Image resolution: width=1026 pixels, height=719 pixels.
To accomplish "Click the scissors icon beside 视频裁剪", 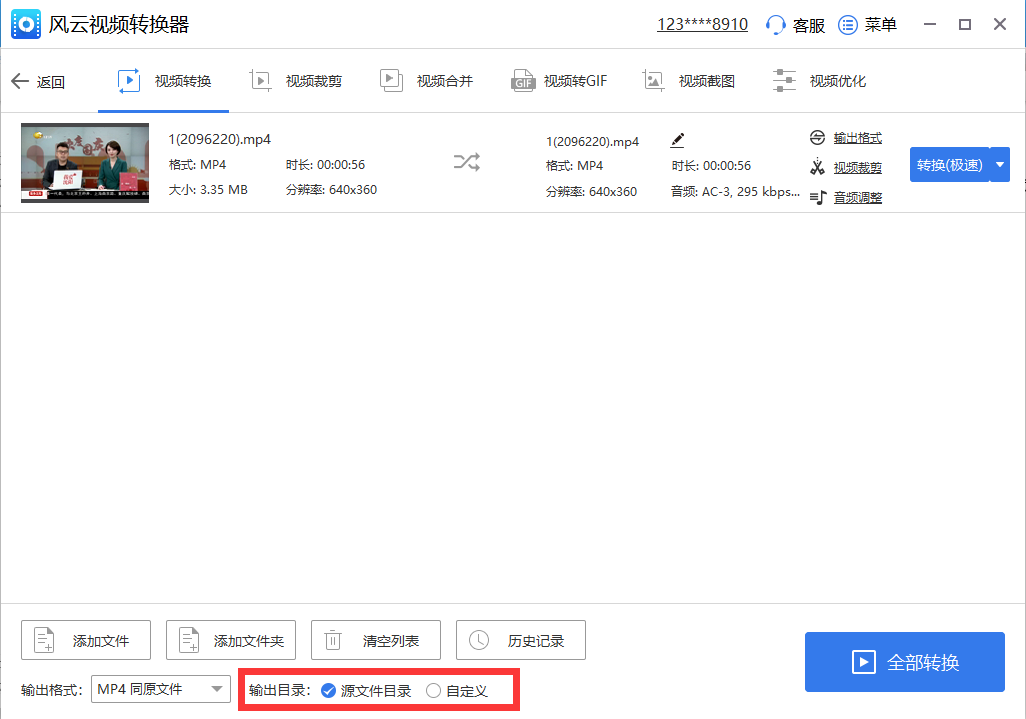I will coord(817,167).
